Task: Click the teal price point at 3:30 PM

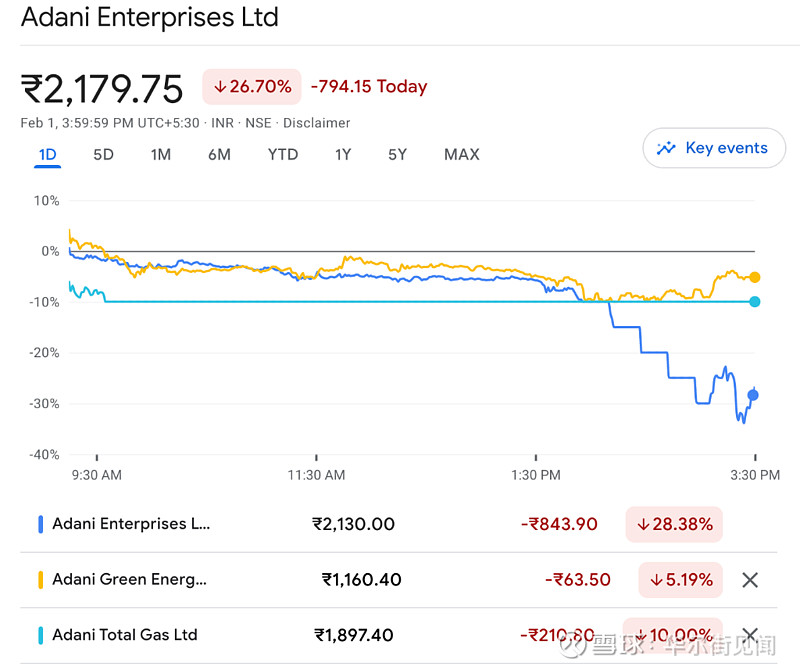Action: [x=753, y=301]
